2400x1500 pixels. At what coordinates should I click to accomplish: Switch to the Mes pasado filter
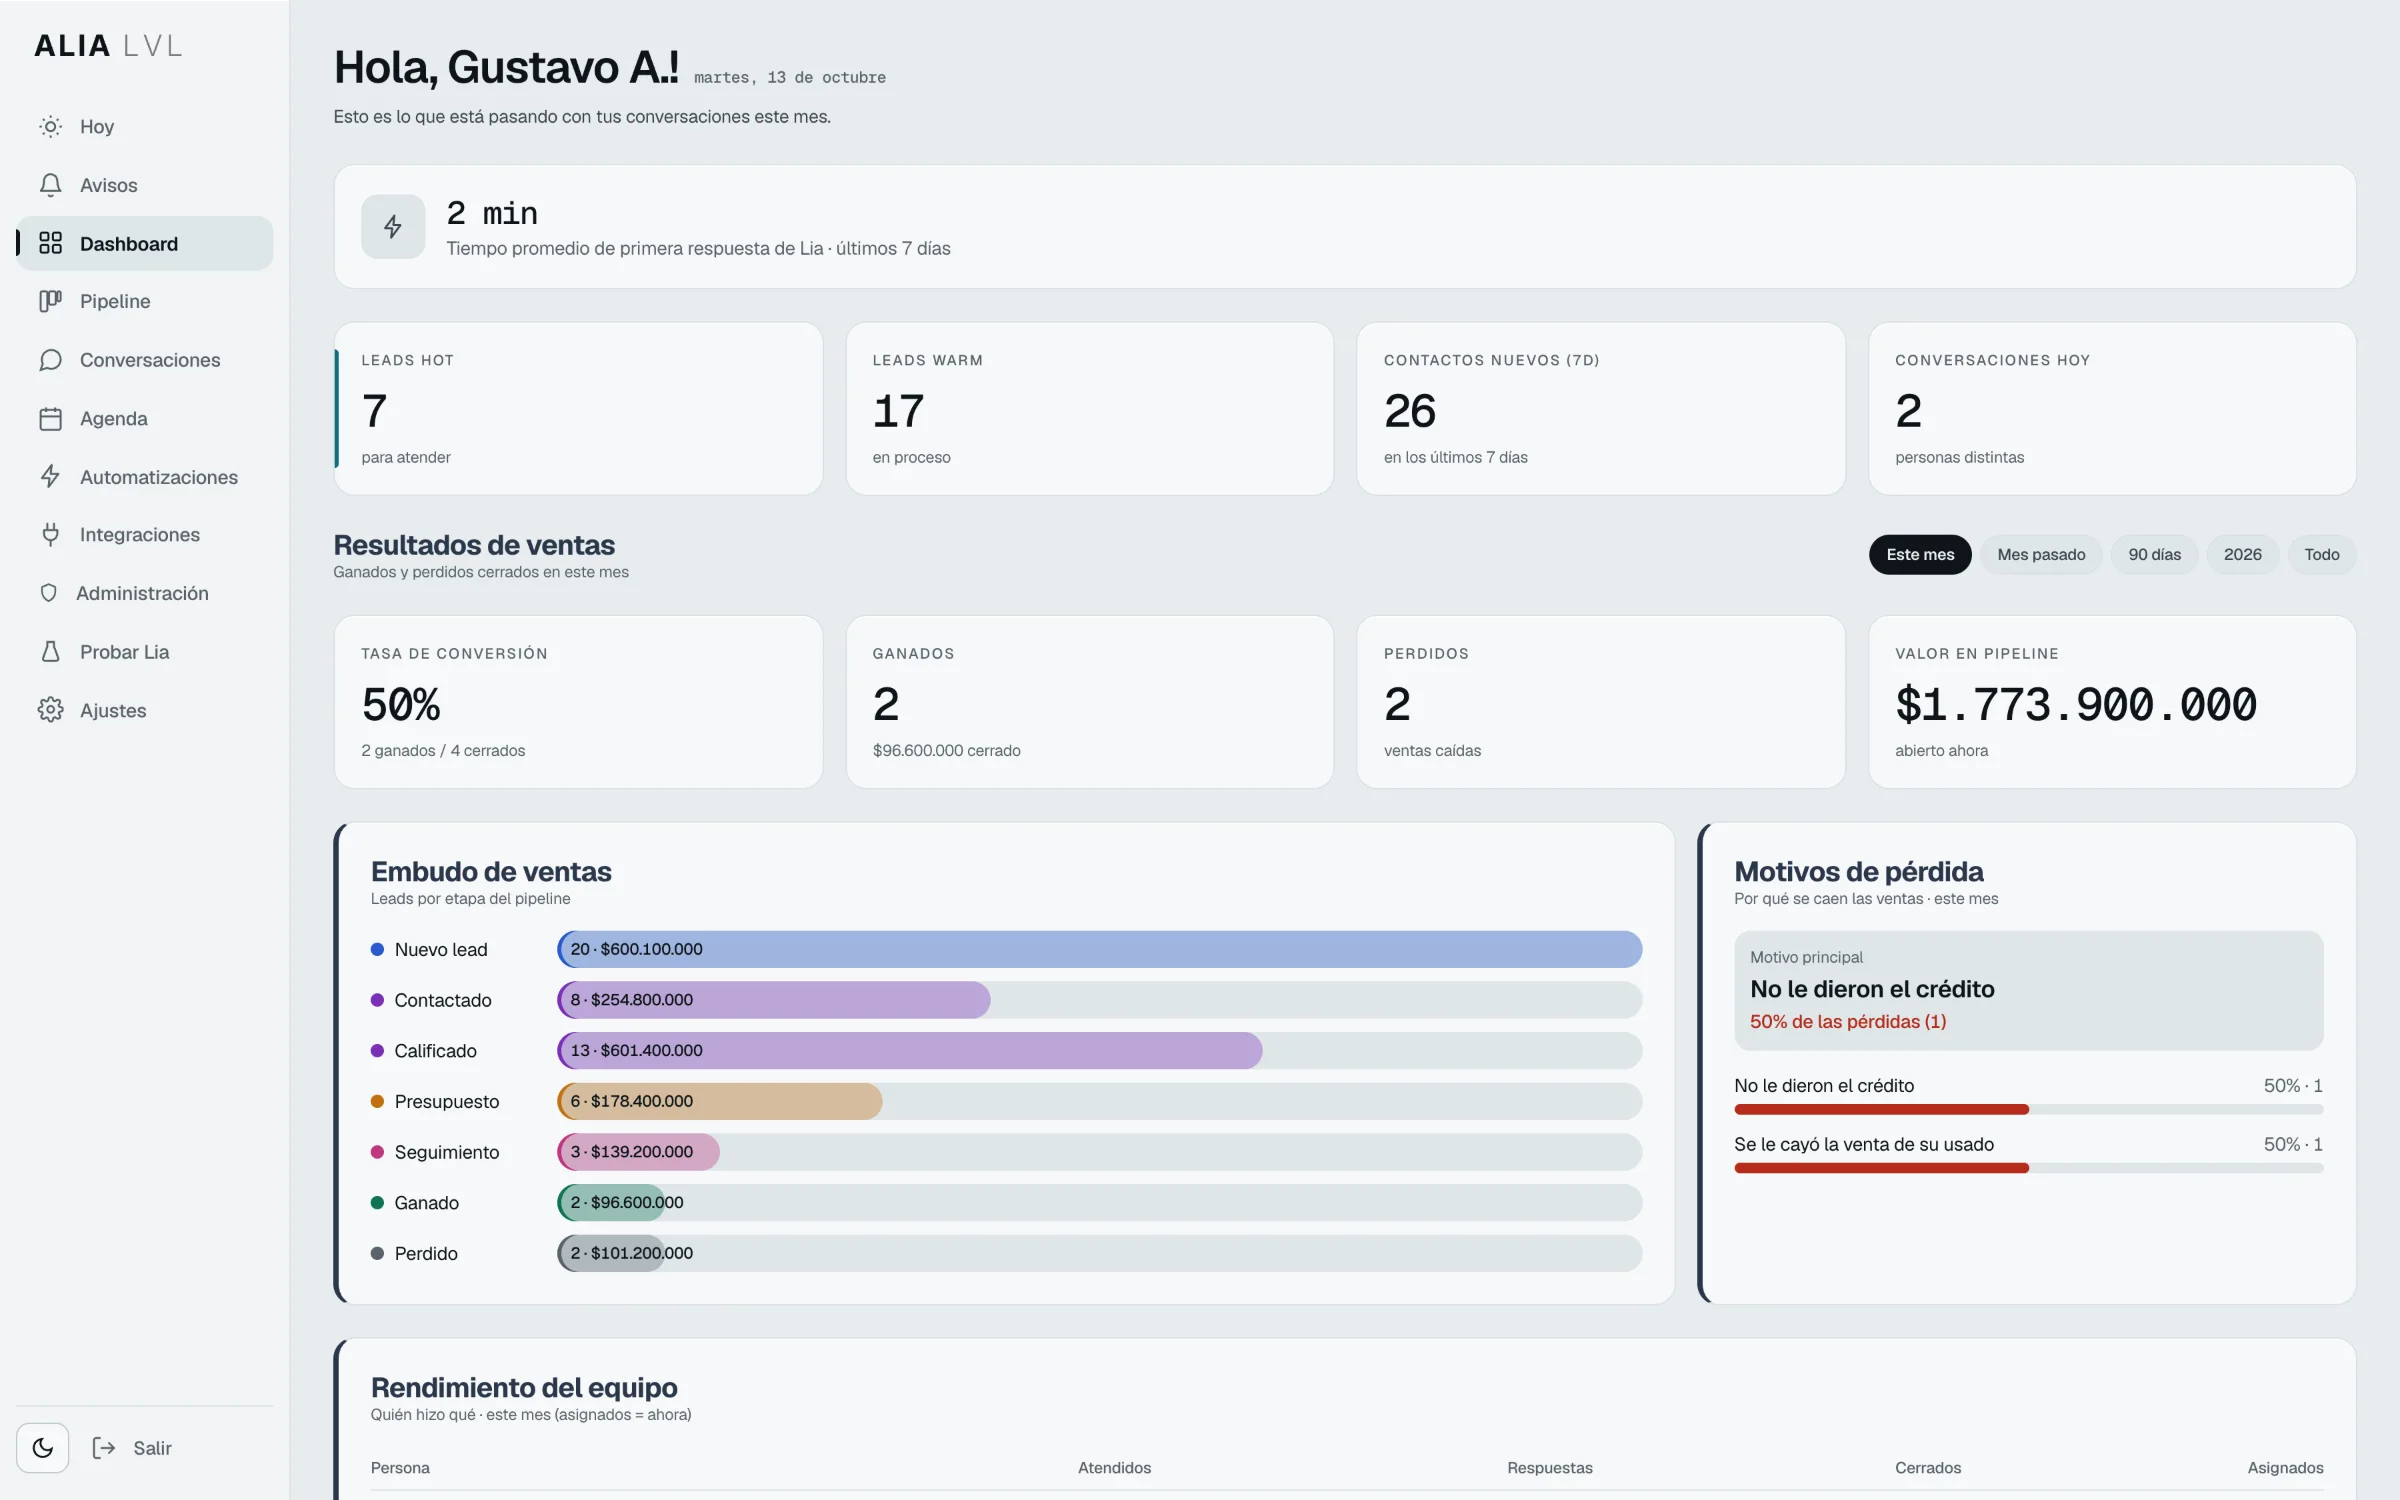tap(2041, 555)
